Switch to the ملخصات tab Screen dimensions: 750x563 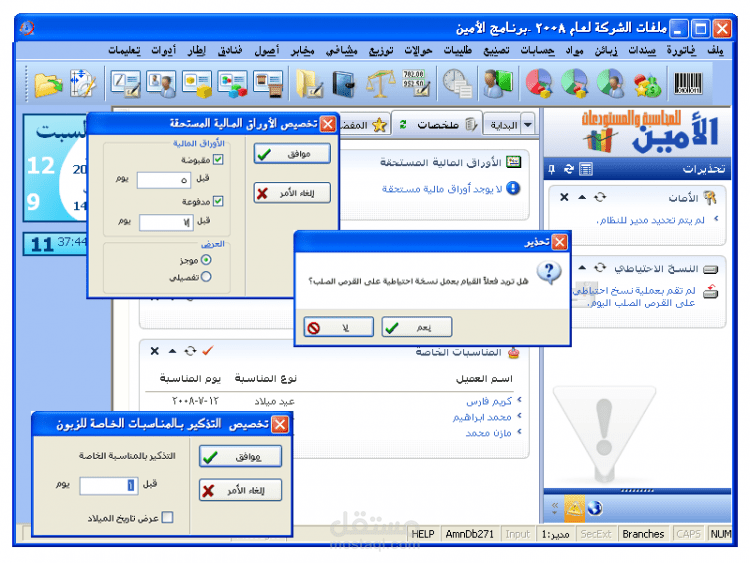(438, 125)
